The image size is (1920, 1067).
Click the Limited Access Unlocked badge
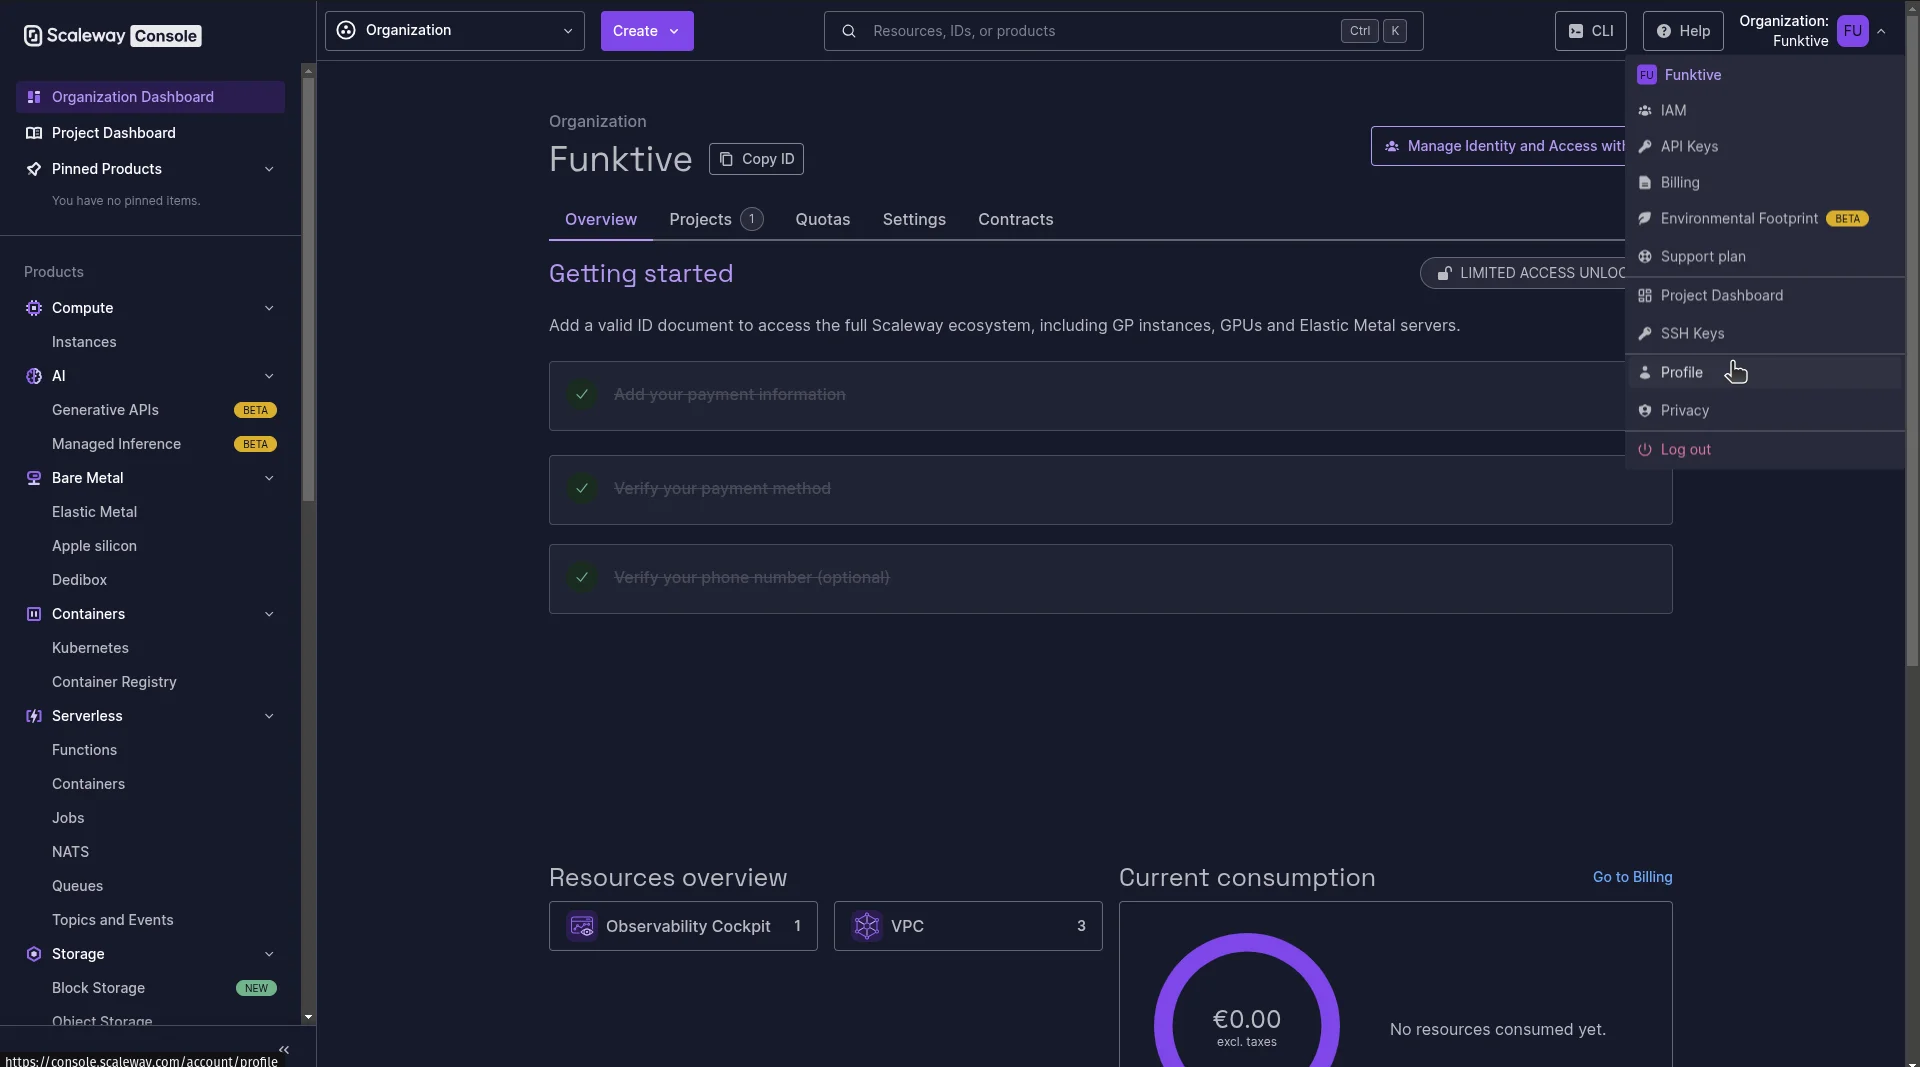click(1522, 273)
